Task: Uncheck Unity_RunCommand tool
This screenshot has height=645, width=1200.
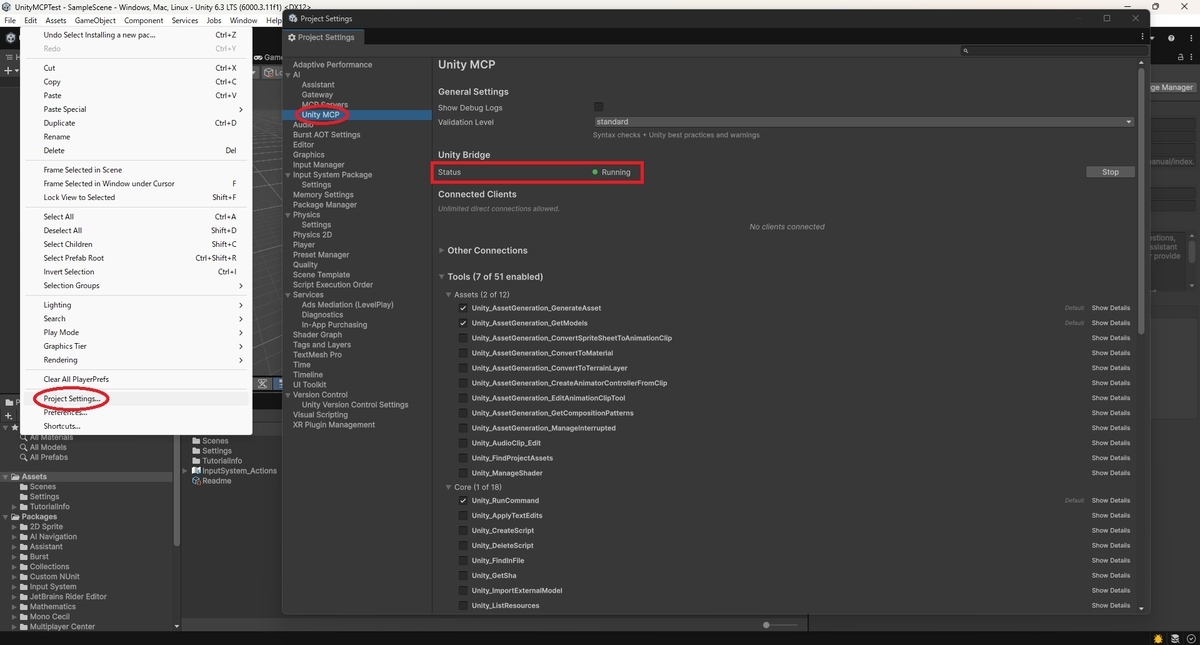Action: 463,501
